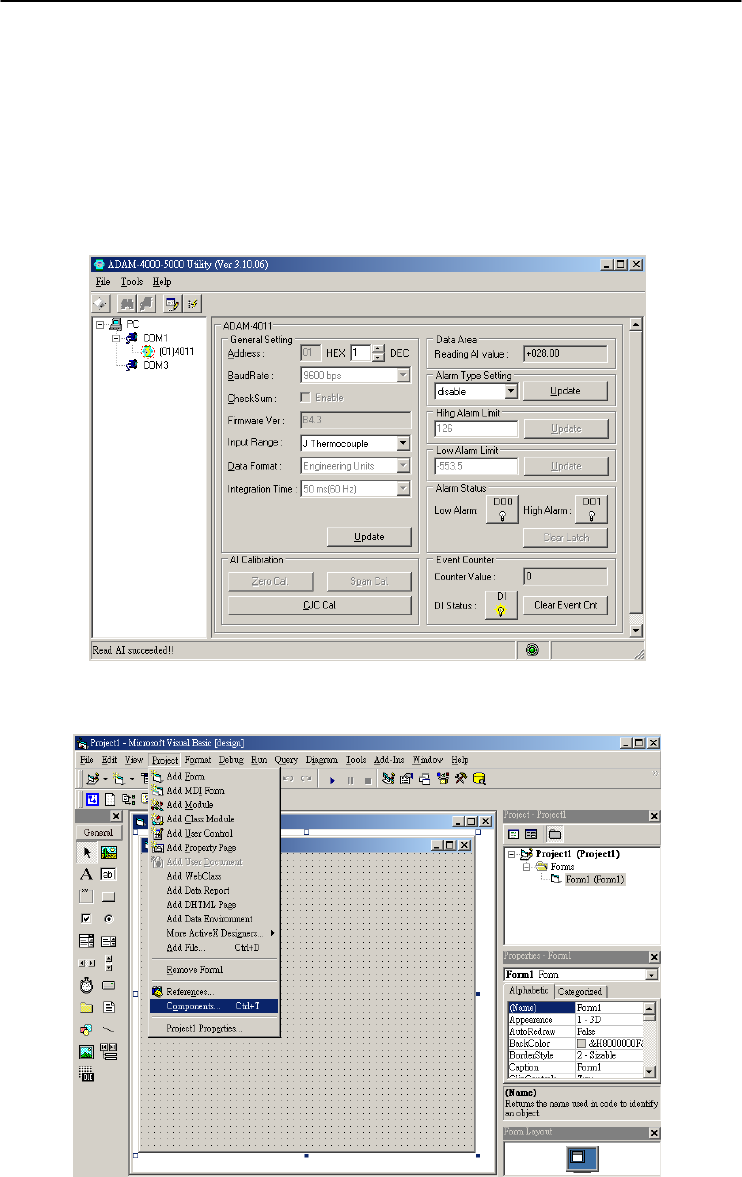Open Properties Window toolbar icon

(406, 778)
